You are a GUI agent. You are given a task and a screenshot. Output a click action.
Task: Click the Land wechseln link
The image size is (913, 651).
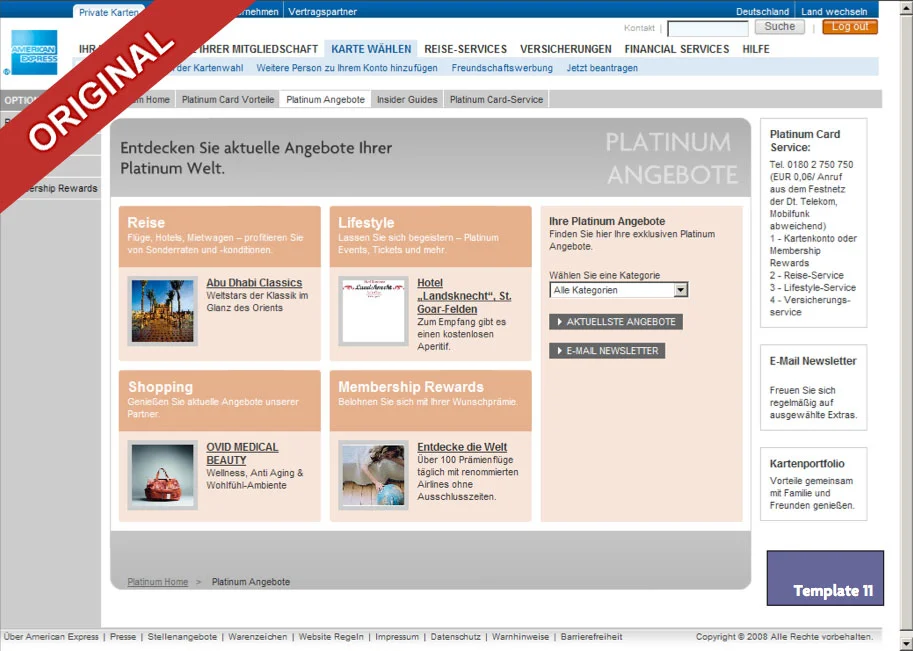click(834, 12)
